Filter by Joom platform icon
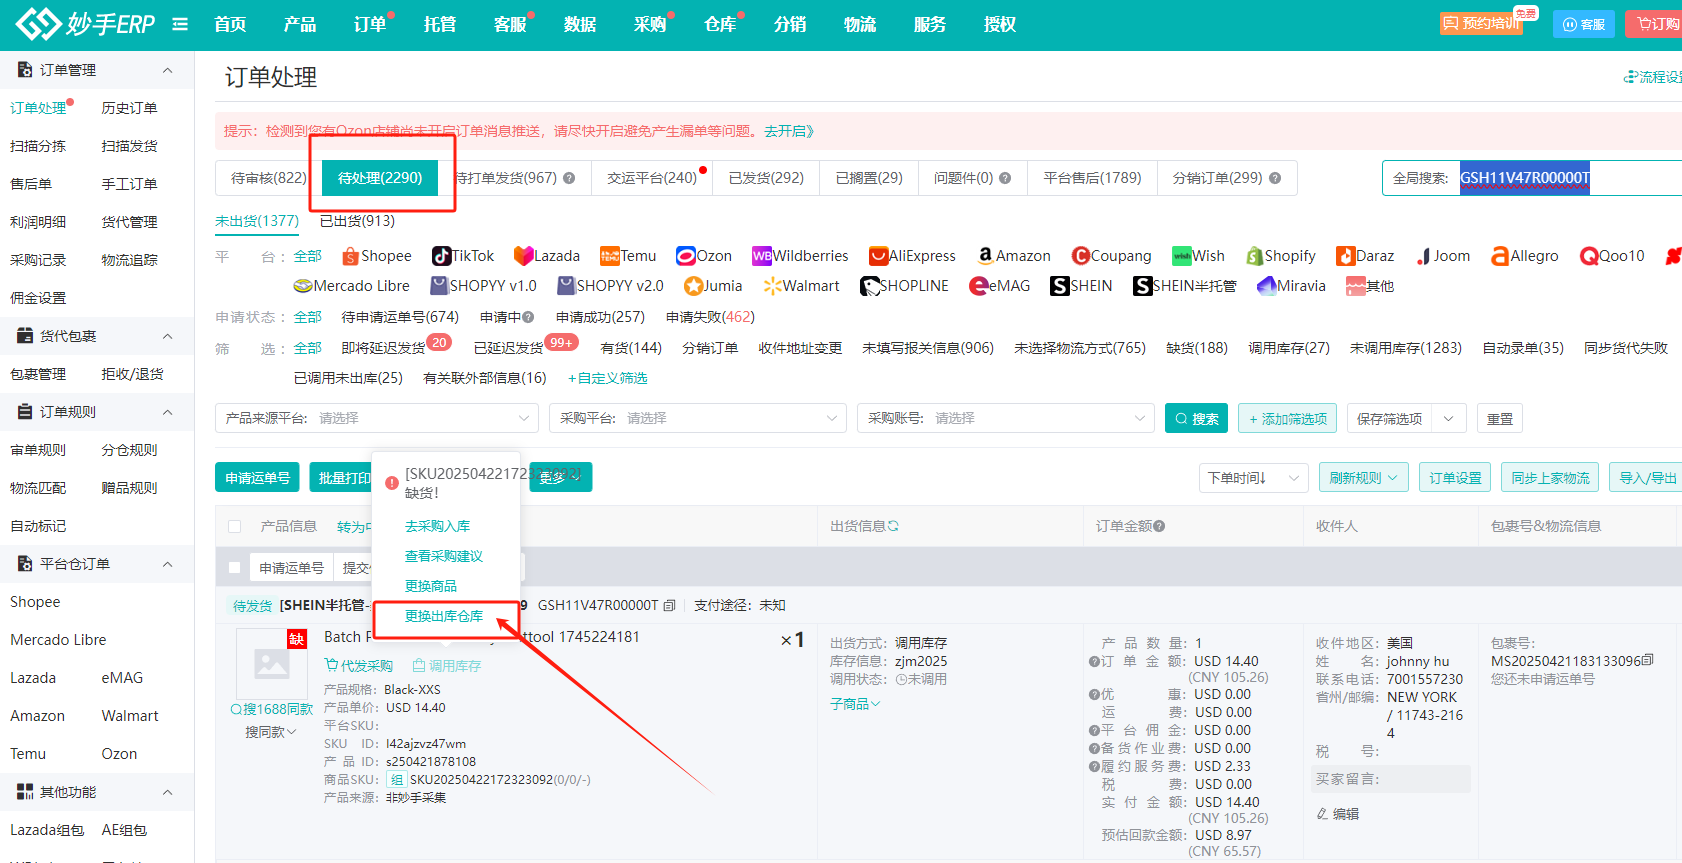 [x=1423, y=256]
